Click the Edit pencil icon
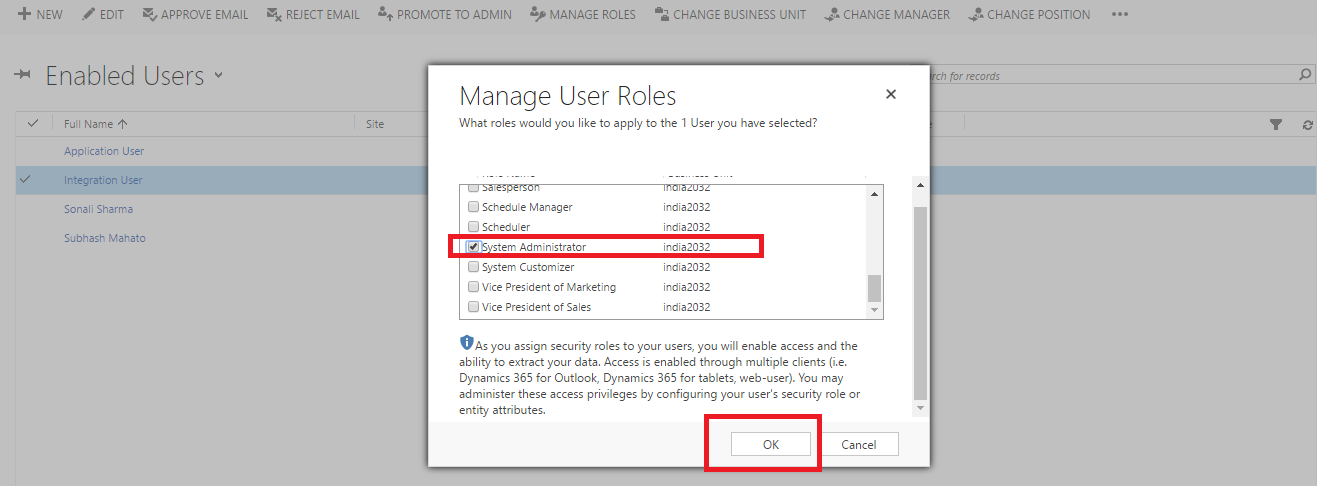This screenshot has width=1317, height=486. (88, 15)
